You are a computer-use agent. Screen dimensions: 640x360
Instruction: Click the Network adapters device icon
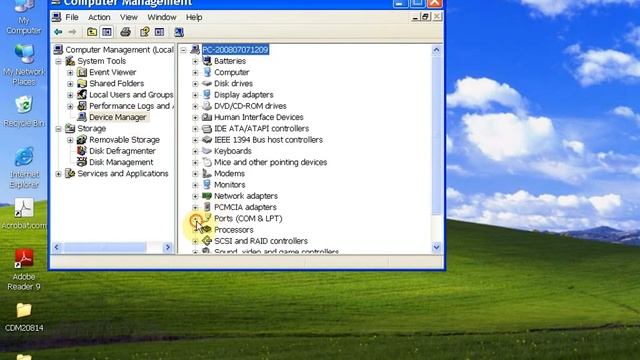pos(207,196)
